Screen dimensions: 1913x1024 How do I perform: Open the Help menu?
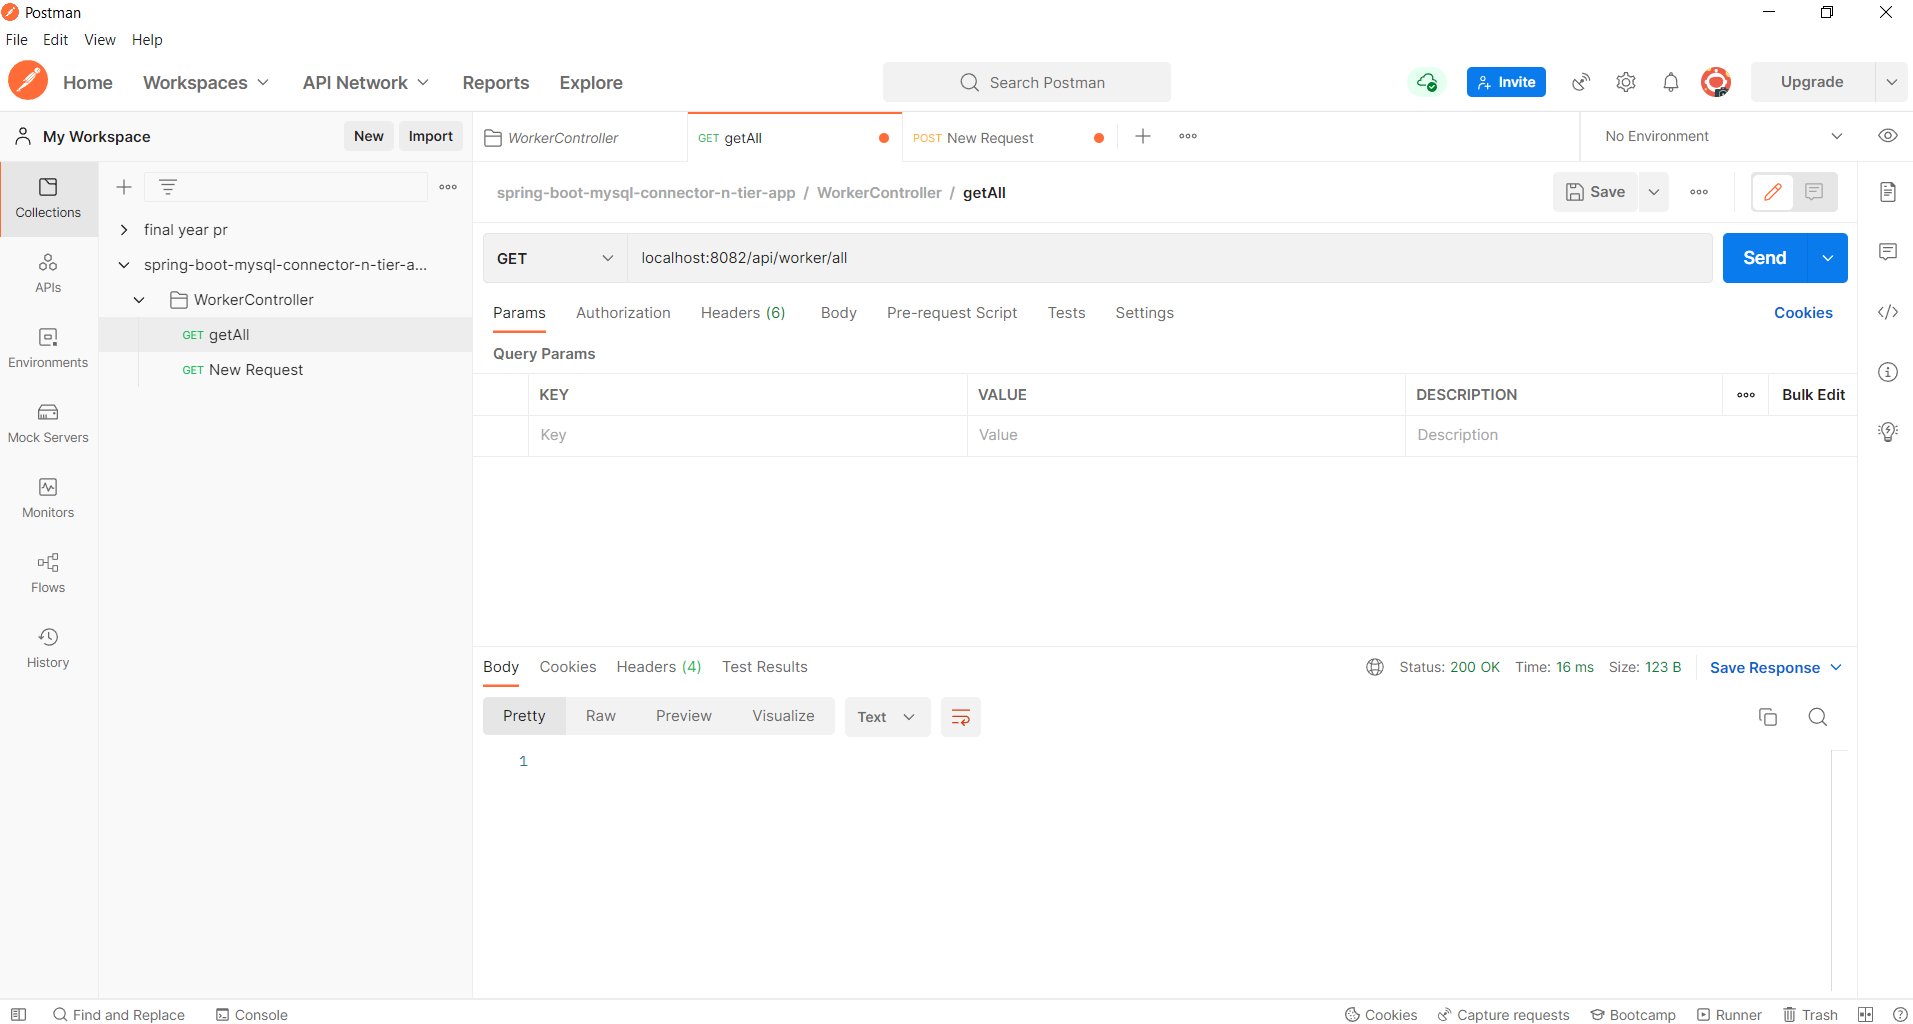[x=147, y=40]
